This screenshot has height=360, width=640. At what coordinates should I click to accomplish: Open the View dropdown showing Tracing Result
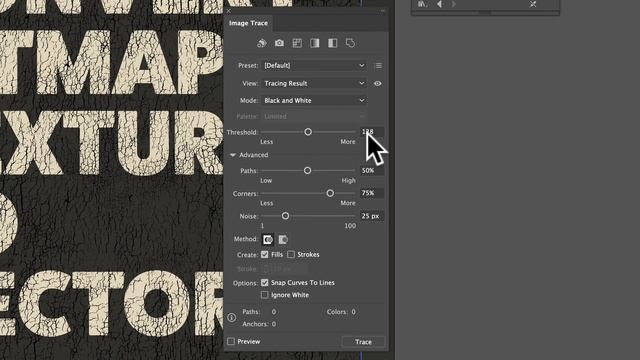[314, 83]
